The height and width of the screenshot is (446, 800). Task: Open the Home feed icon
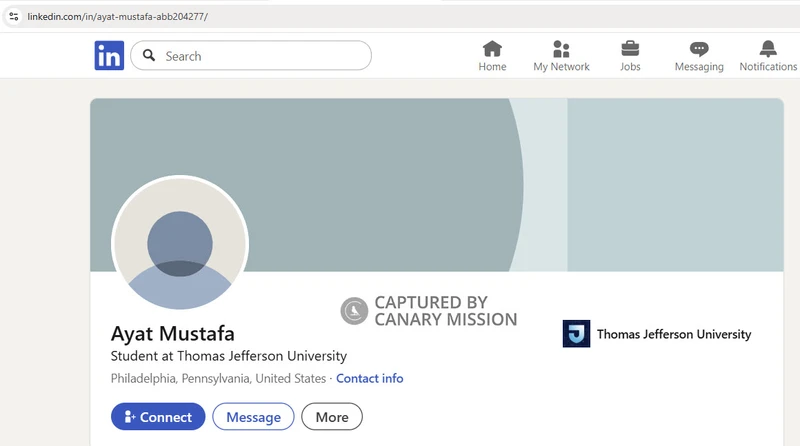click(492, 49)
